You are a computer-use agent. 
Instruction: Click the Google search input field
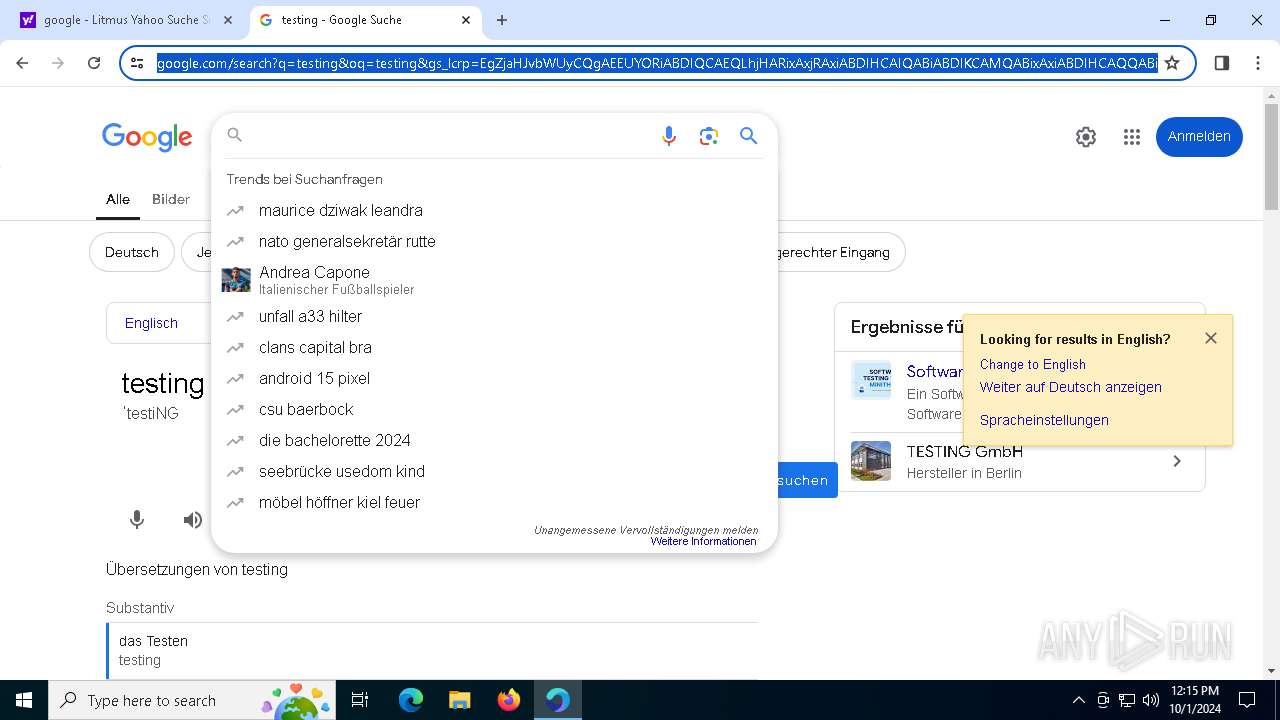tap(450, 136)
